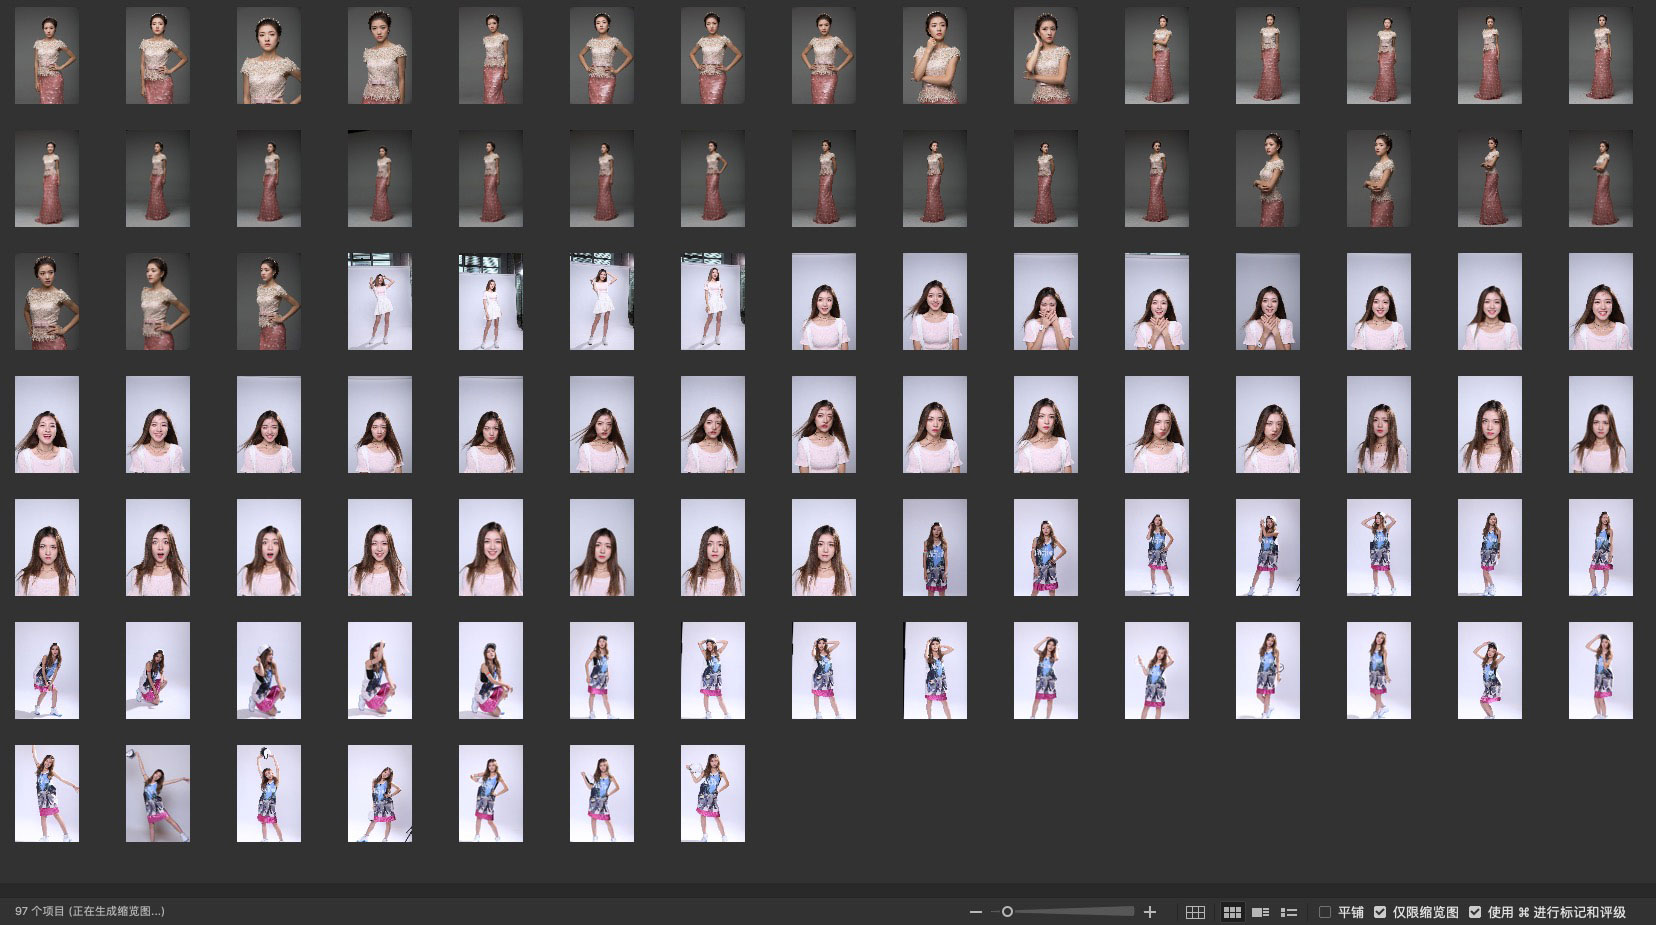Image resolution: width=1656 pixels, height=925 pixels.
Task: Select the first thumbnail in the bottom row
Action: coord(47,794)
